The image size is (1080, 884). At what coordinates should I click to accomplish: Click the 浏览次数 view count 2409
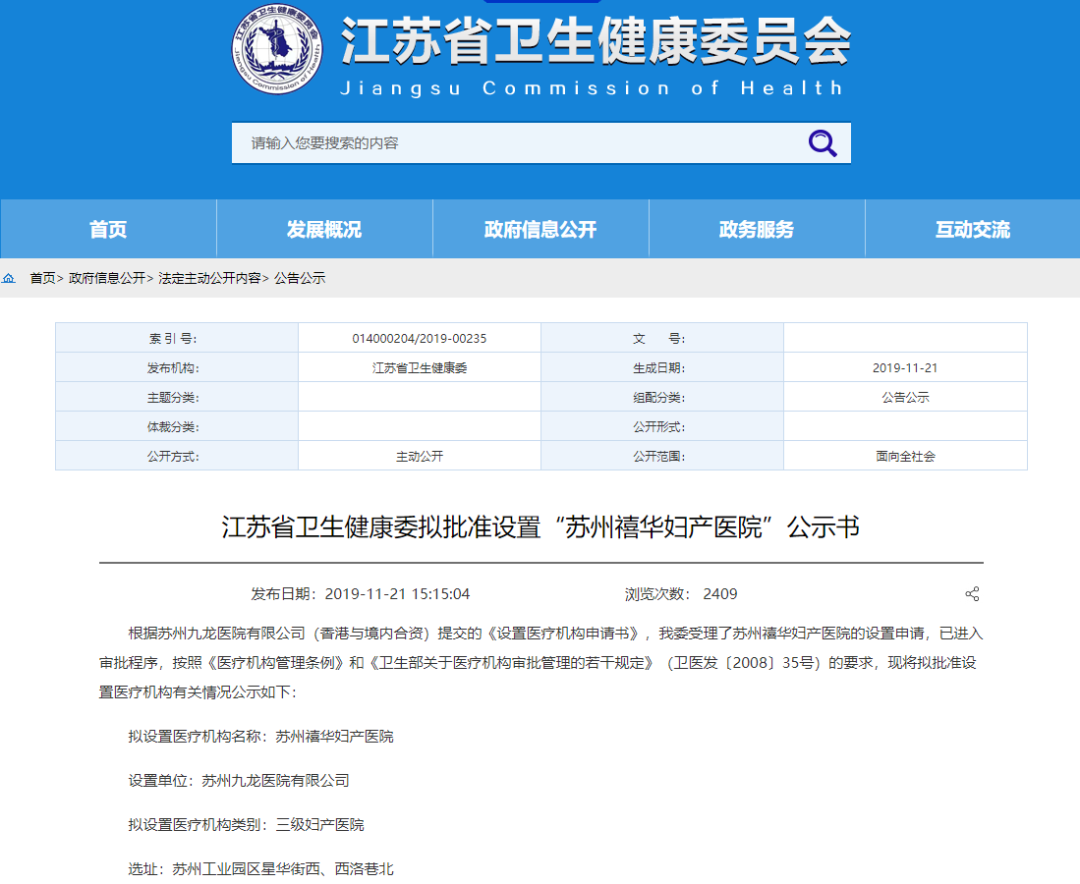[720, 594]
